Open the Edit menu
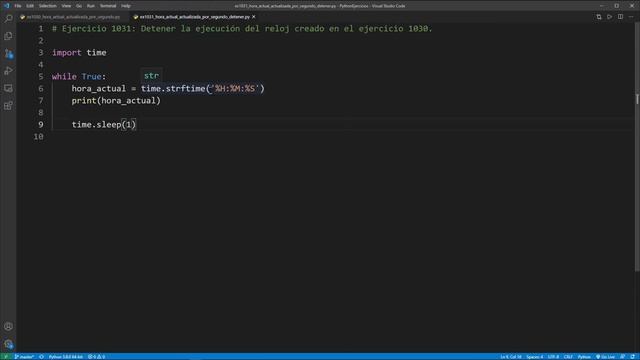The image size is (640, 360). (x=30, y=6)
